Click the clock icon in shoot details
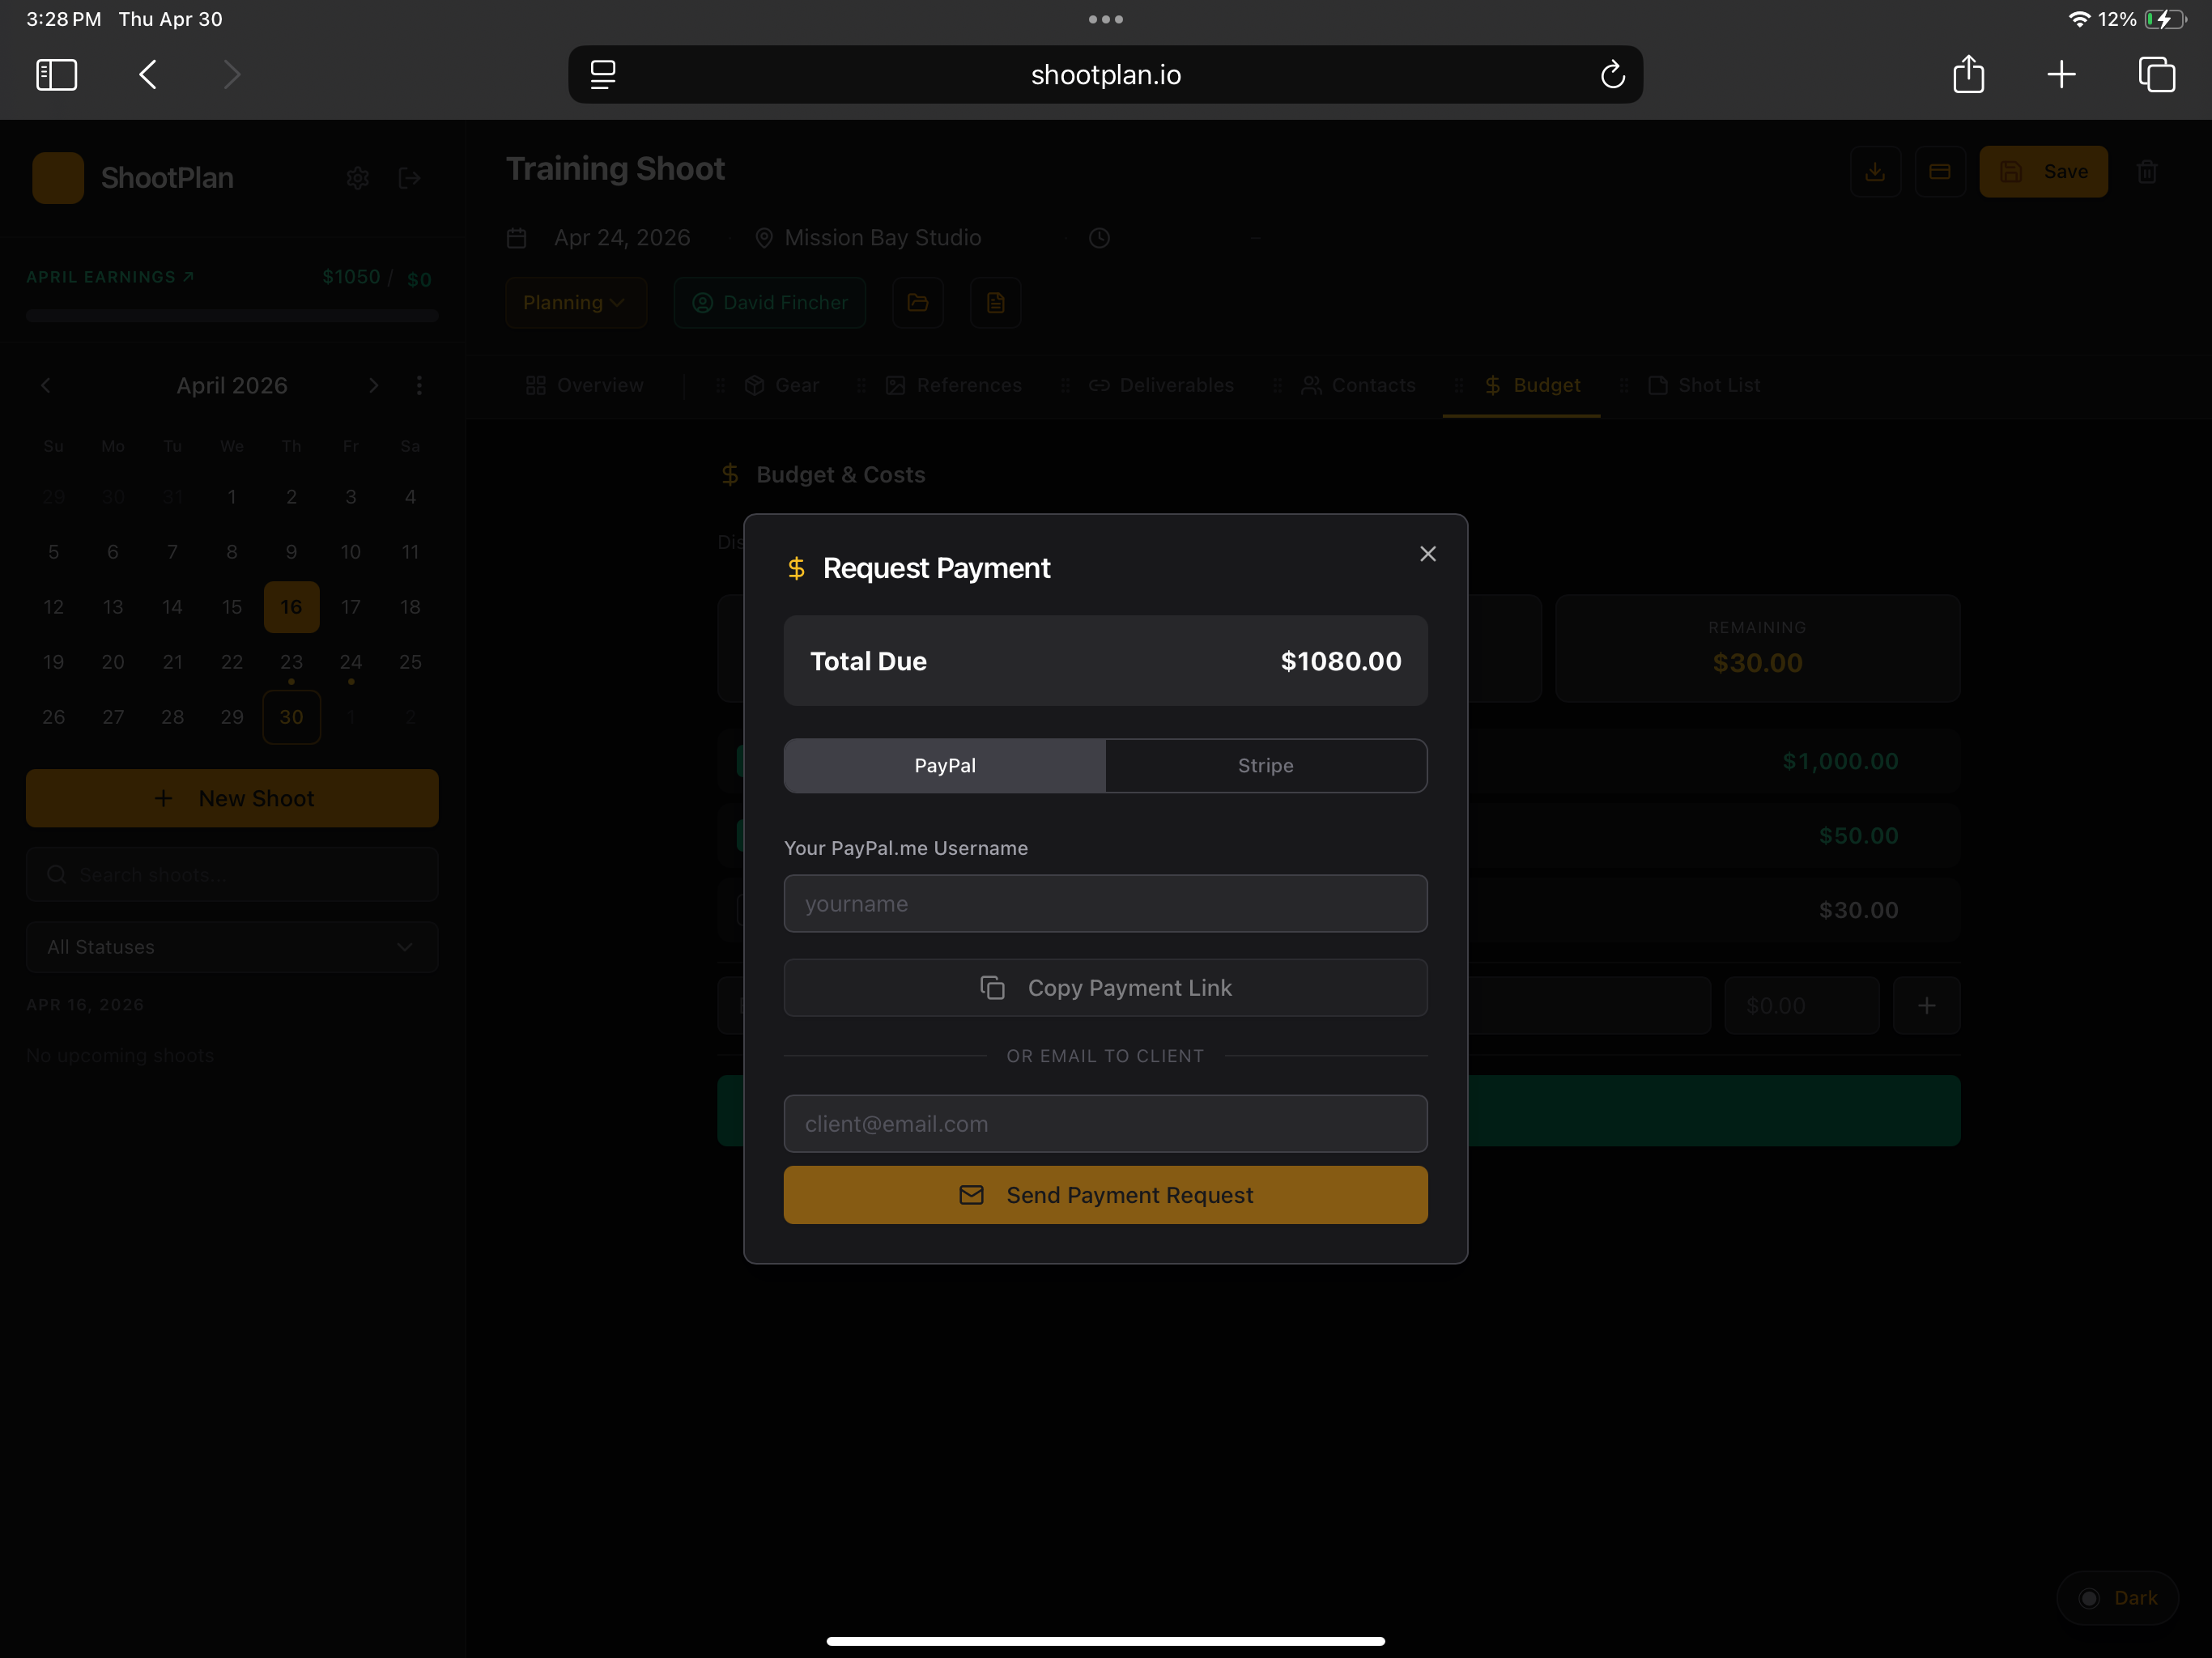2212x1658 pixels. (1099, 238)
